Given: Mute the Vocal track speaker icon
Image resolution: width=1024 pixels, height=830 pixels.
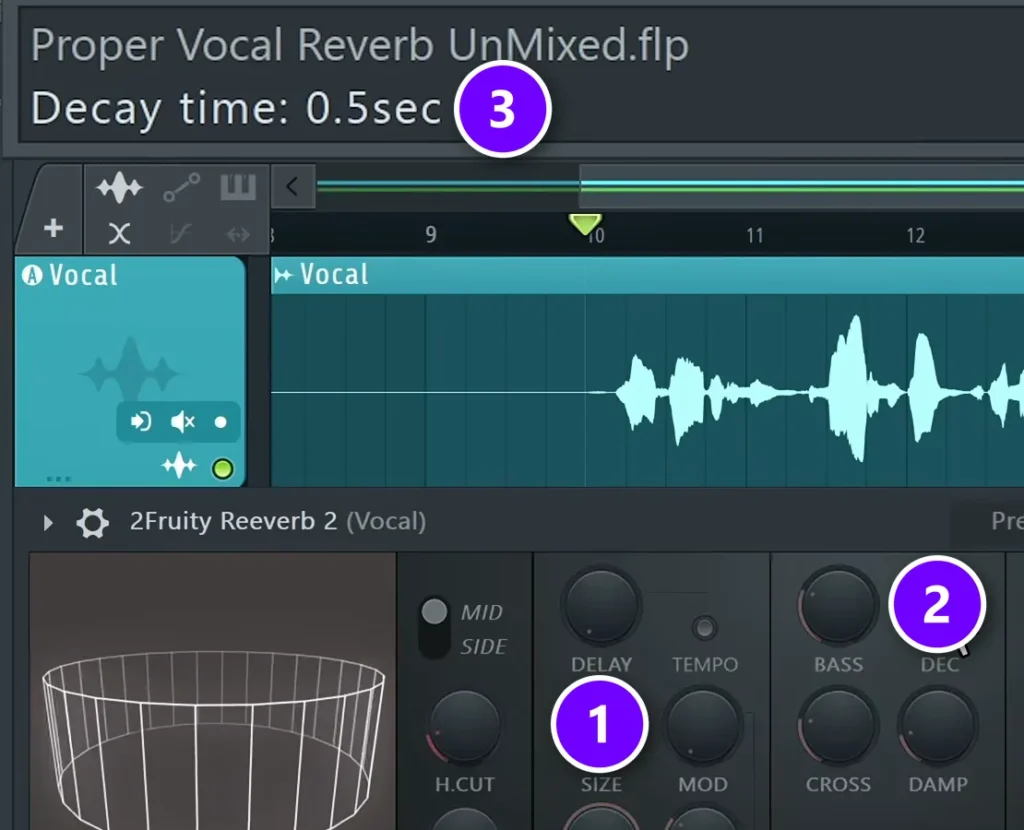Looking at the screenshot, I should click(x=182, y=422).
